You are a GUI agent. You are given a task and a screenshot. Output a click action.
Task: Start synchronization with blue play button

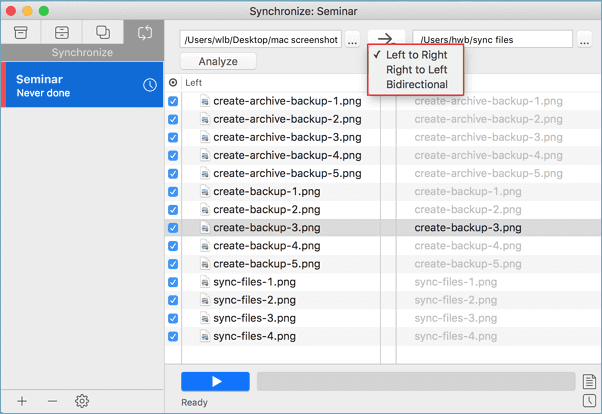pyautogui.click(x=215, y=381)
